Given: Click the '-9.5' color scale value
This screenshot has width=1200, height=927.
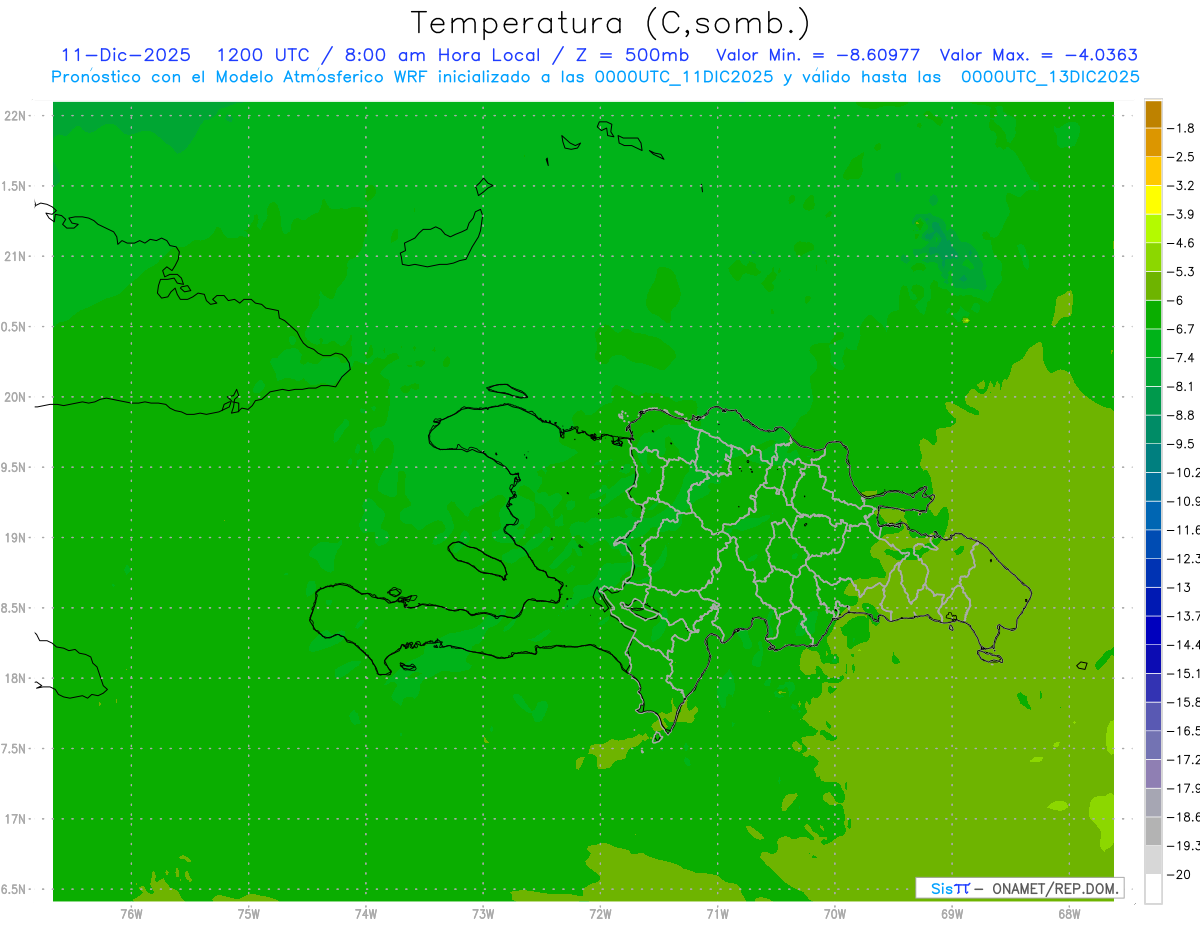Looking at the screenshot, I should click(x=1182, y=444).
